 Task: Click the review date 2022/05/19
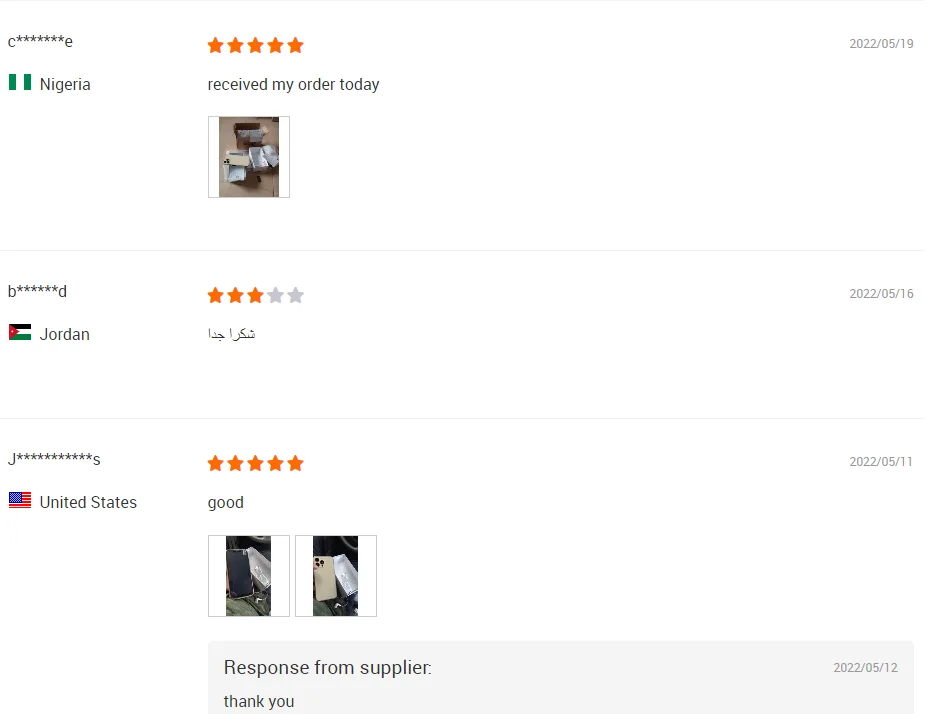pos(881,44)
